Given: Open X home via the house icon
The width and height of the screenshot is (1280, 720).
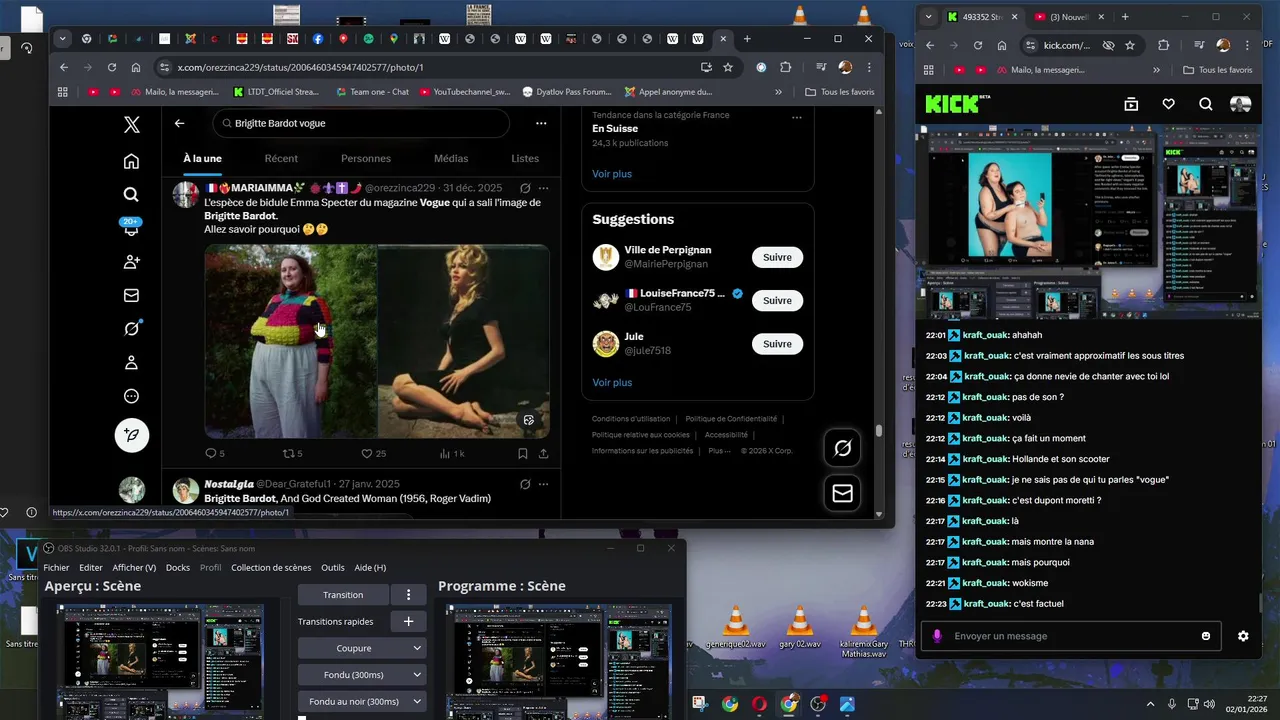Looking at the screenshot, I should [x=131, y=161].
